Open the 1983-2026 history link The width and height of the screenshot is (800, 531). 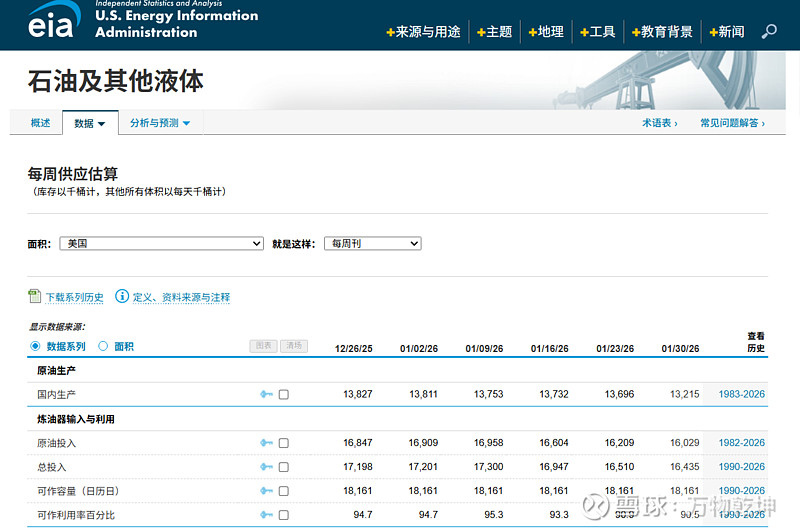pos(741,395)
